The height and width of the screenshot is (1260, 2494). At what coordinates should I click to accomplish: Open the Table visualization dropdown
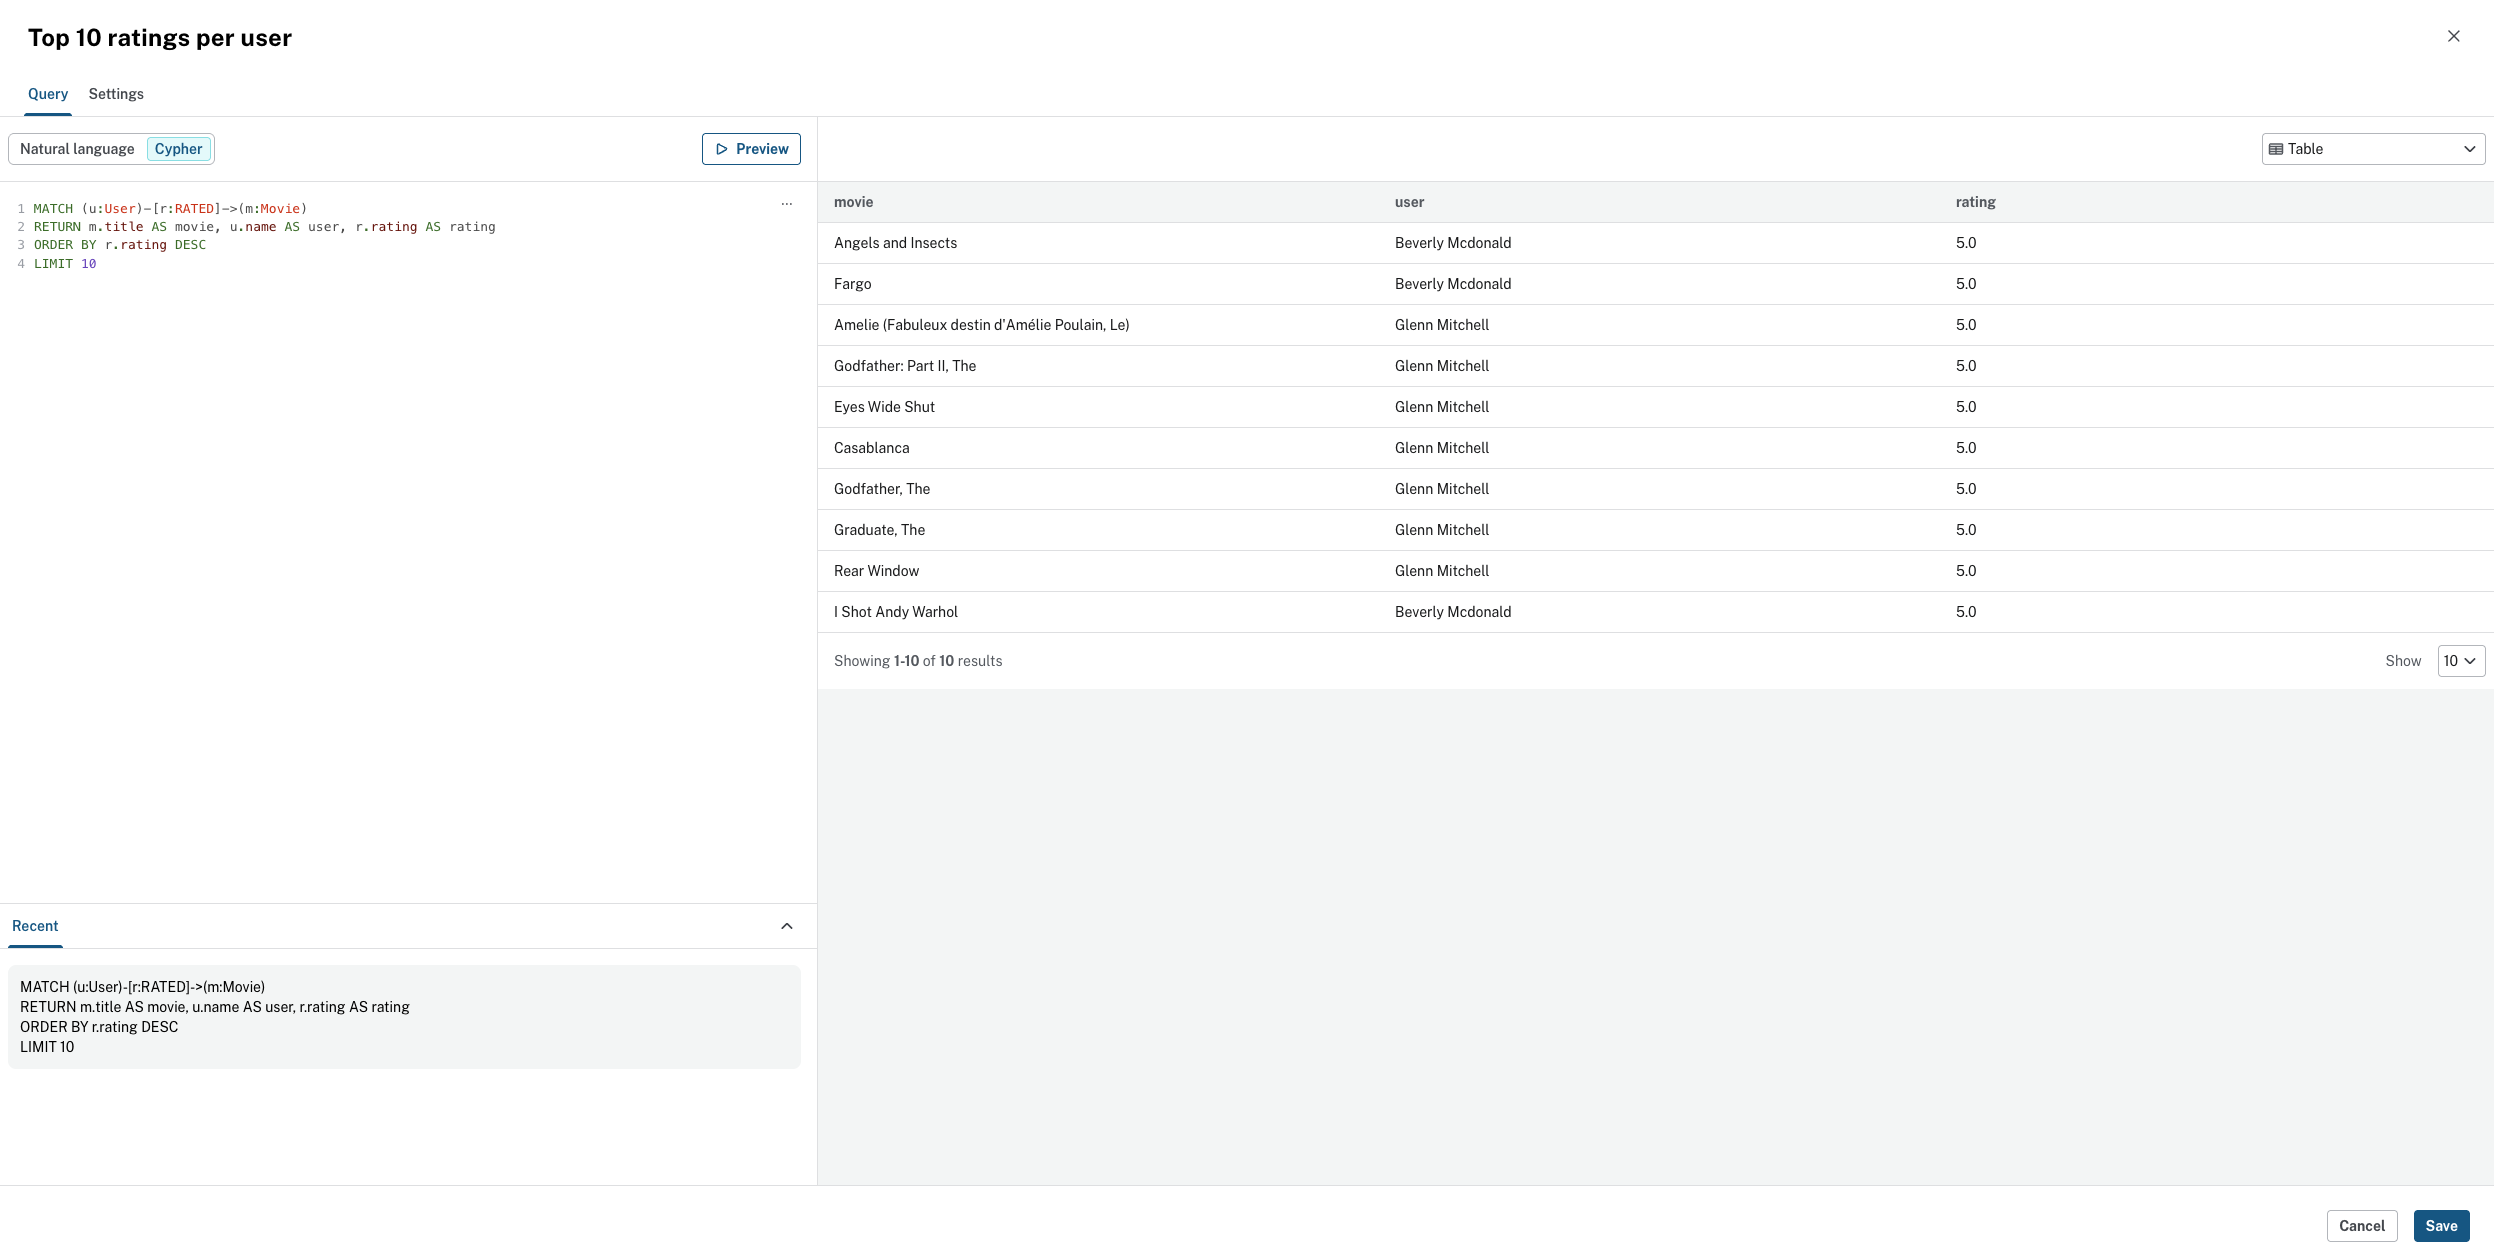(x=2372, y=149)
